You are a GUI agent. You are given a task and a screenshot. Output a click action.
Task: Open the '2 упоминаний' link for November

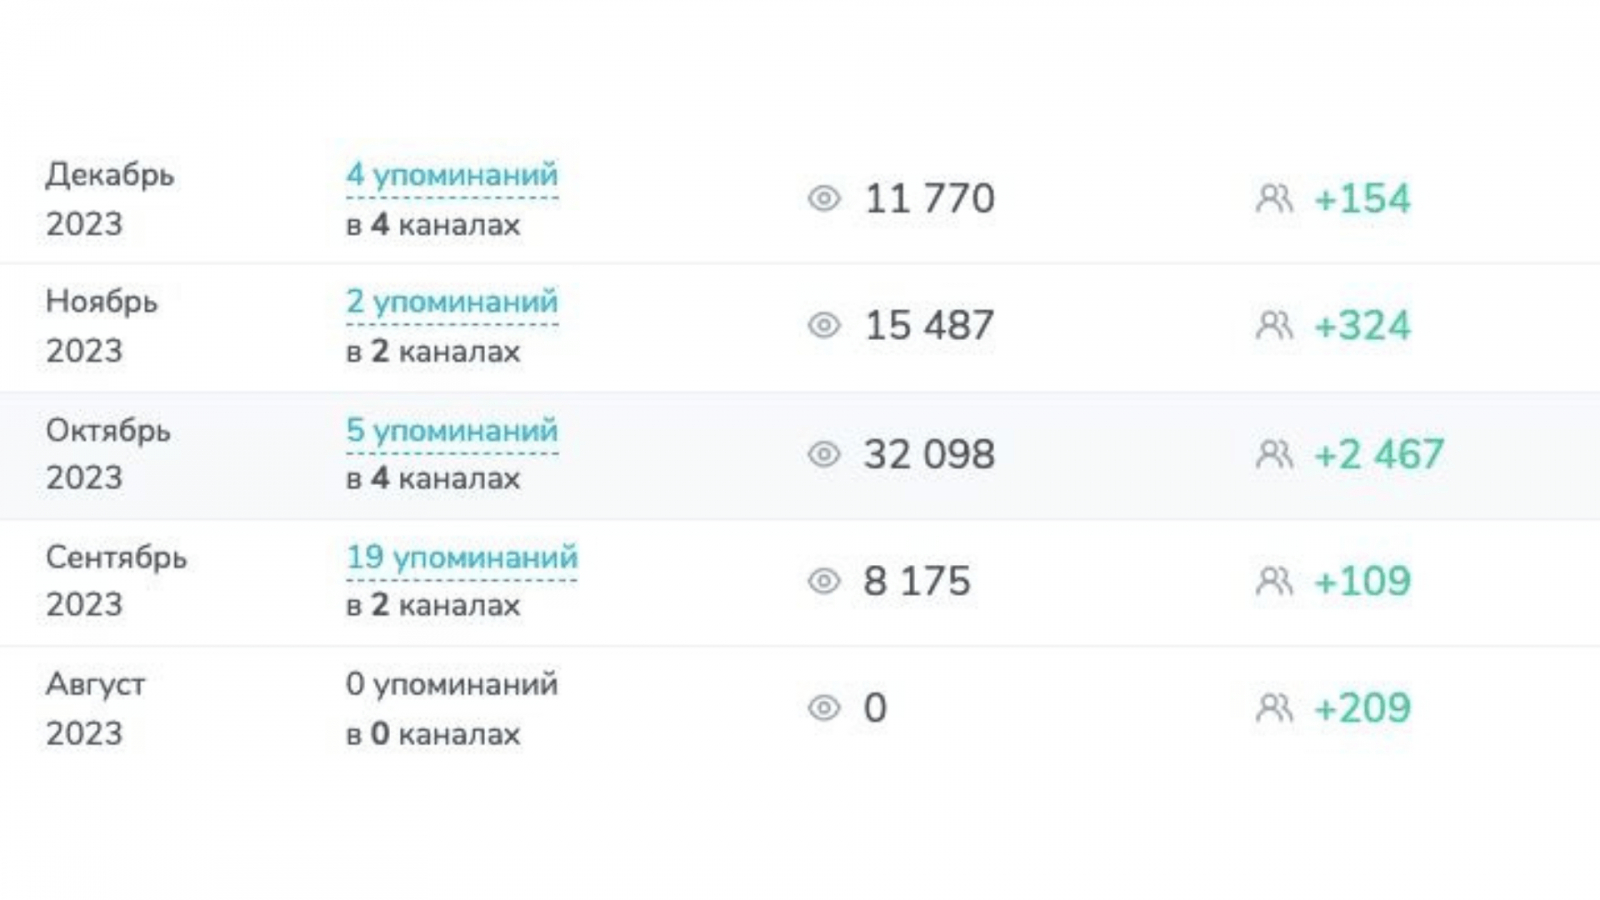pos(452,302)
